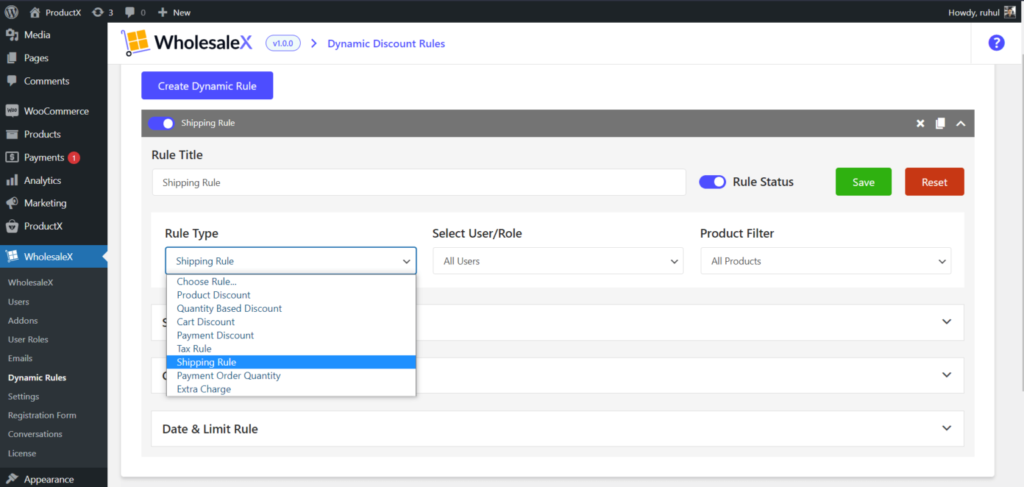Open the WordPress logo menu

11,12
